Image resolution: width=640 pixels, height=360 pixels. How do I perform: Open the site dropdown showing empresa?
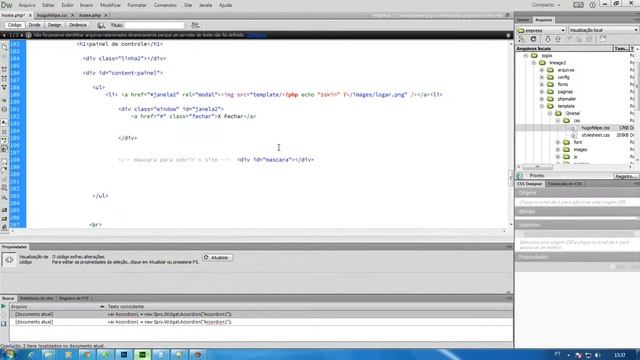click(x=541, y=30)
